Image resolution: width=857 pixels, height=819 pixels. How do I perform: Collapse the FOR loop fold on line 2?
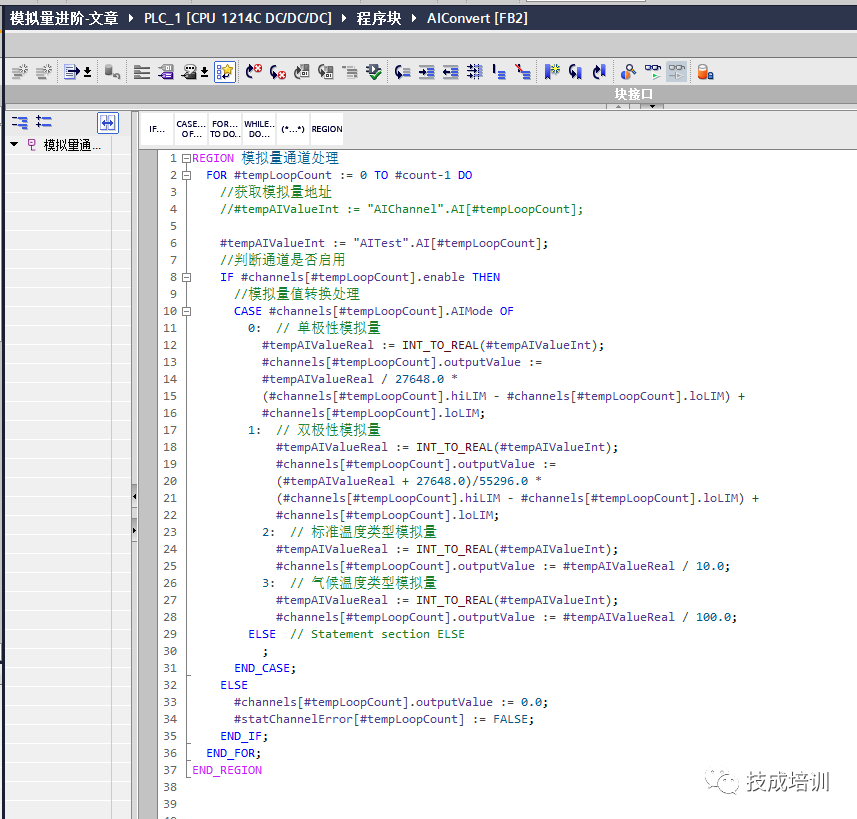tap(186, 176)
